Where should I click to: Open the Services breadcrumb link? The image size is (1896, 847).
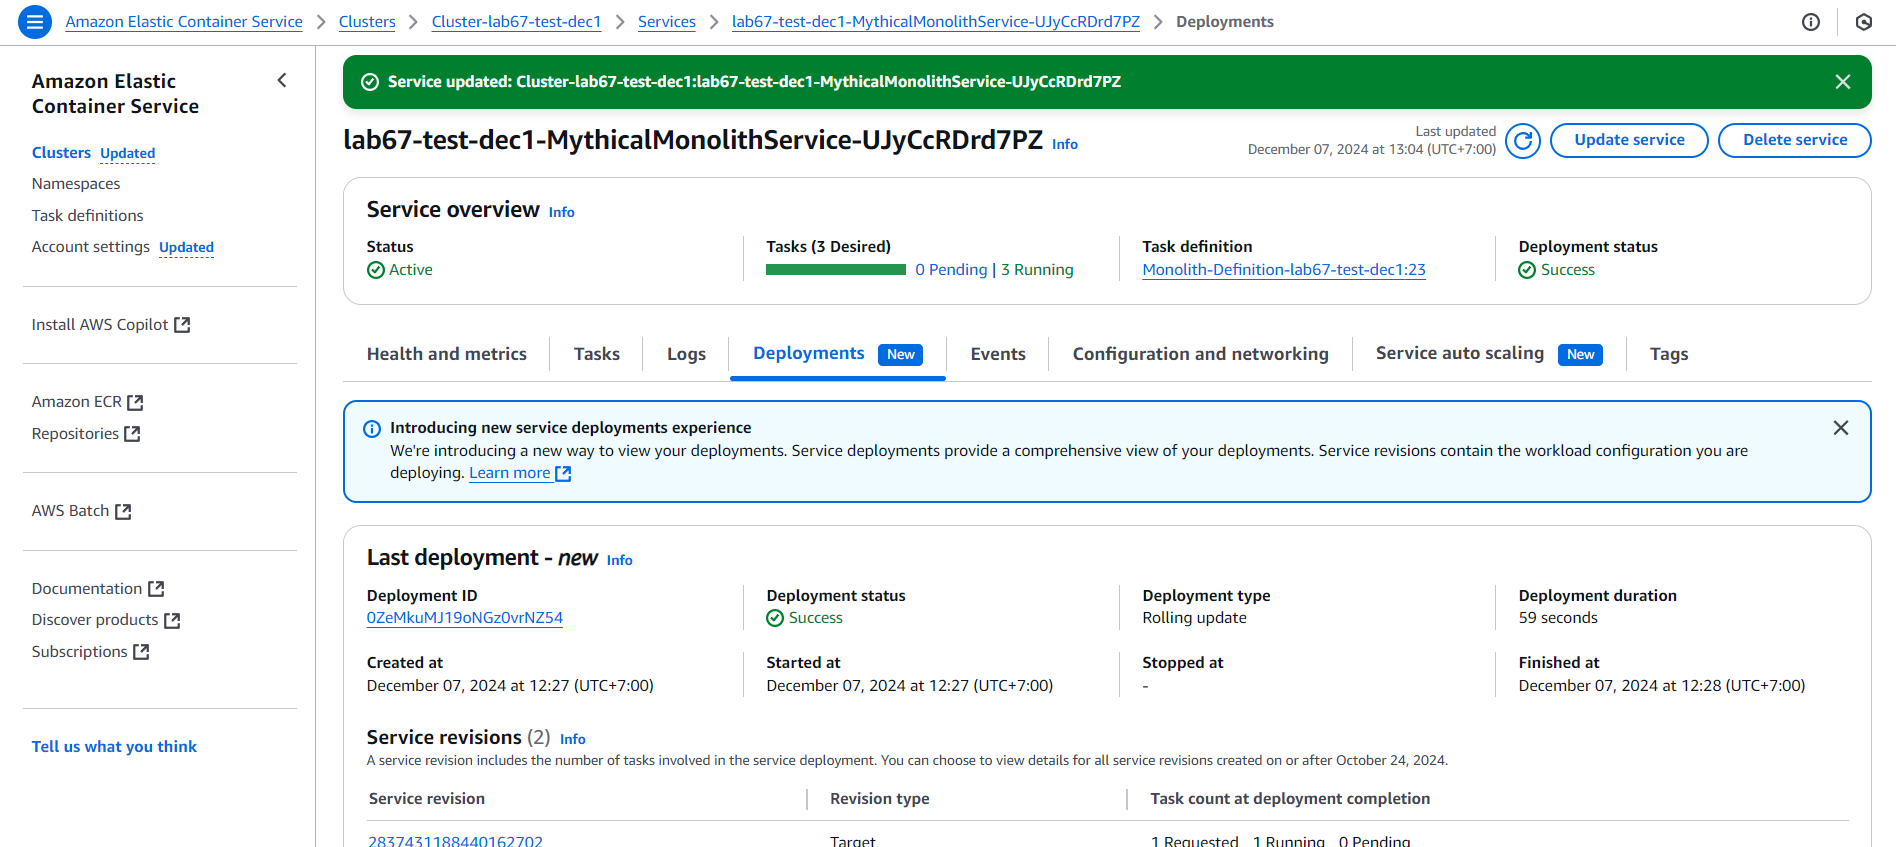(667, 22)
